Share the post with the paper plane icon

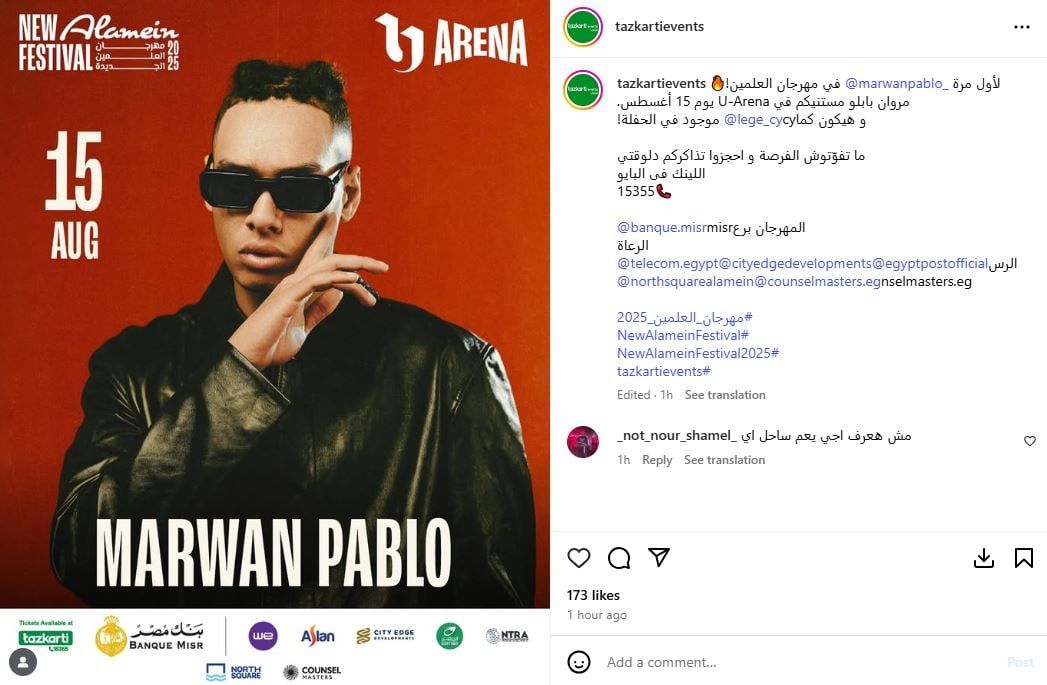(658, 557)
